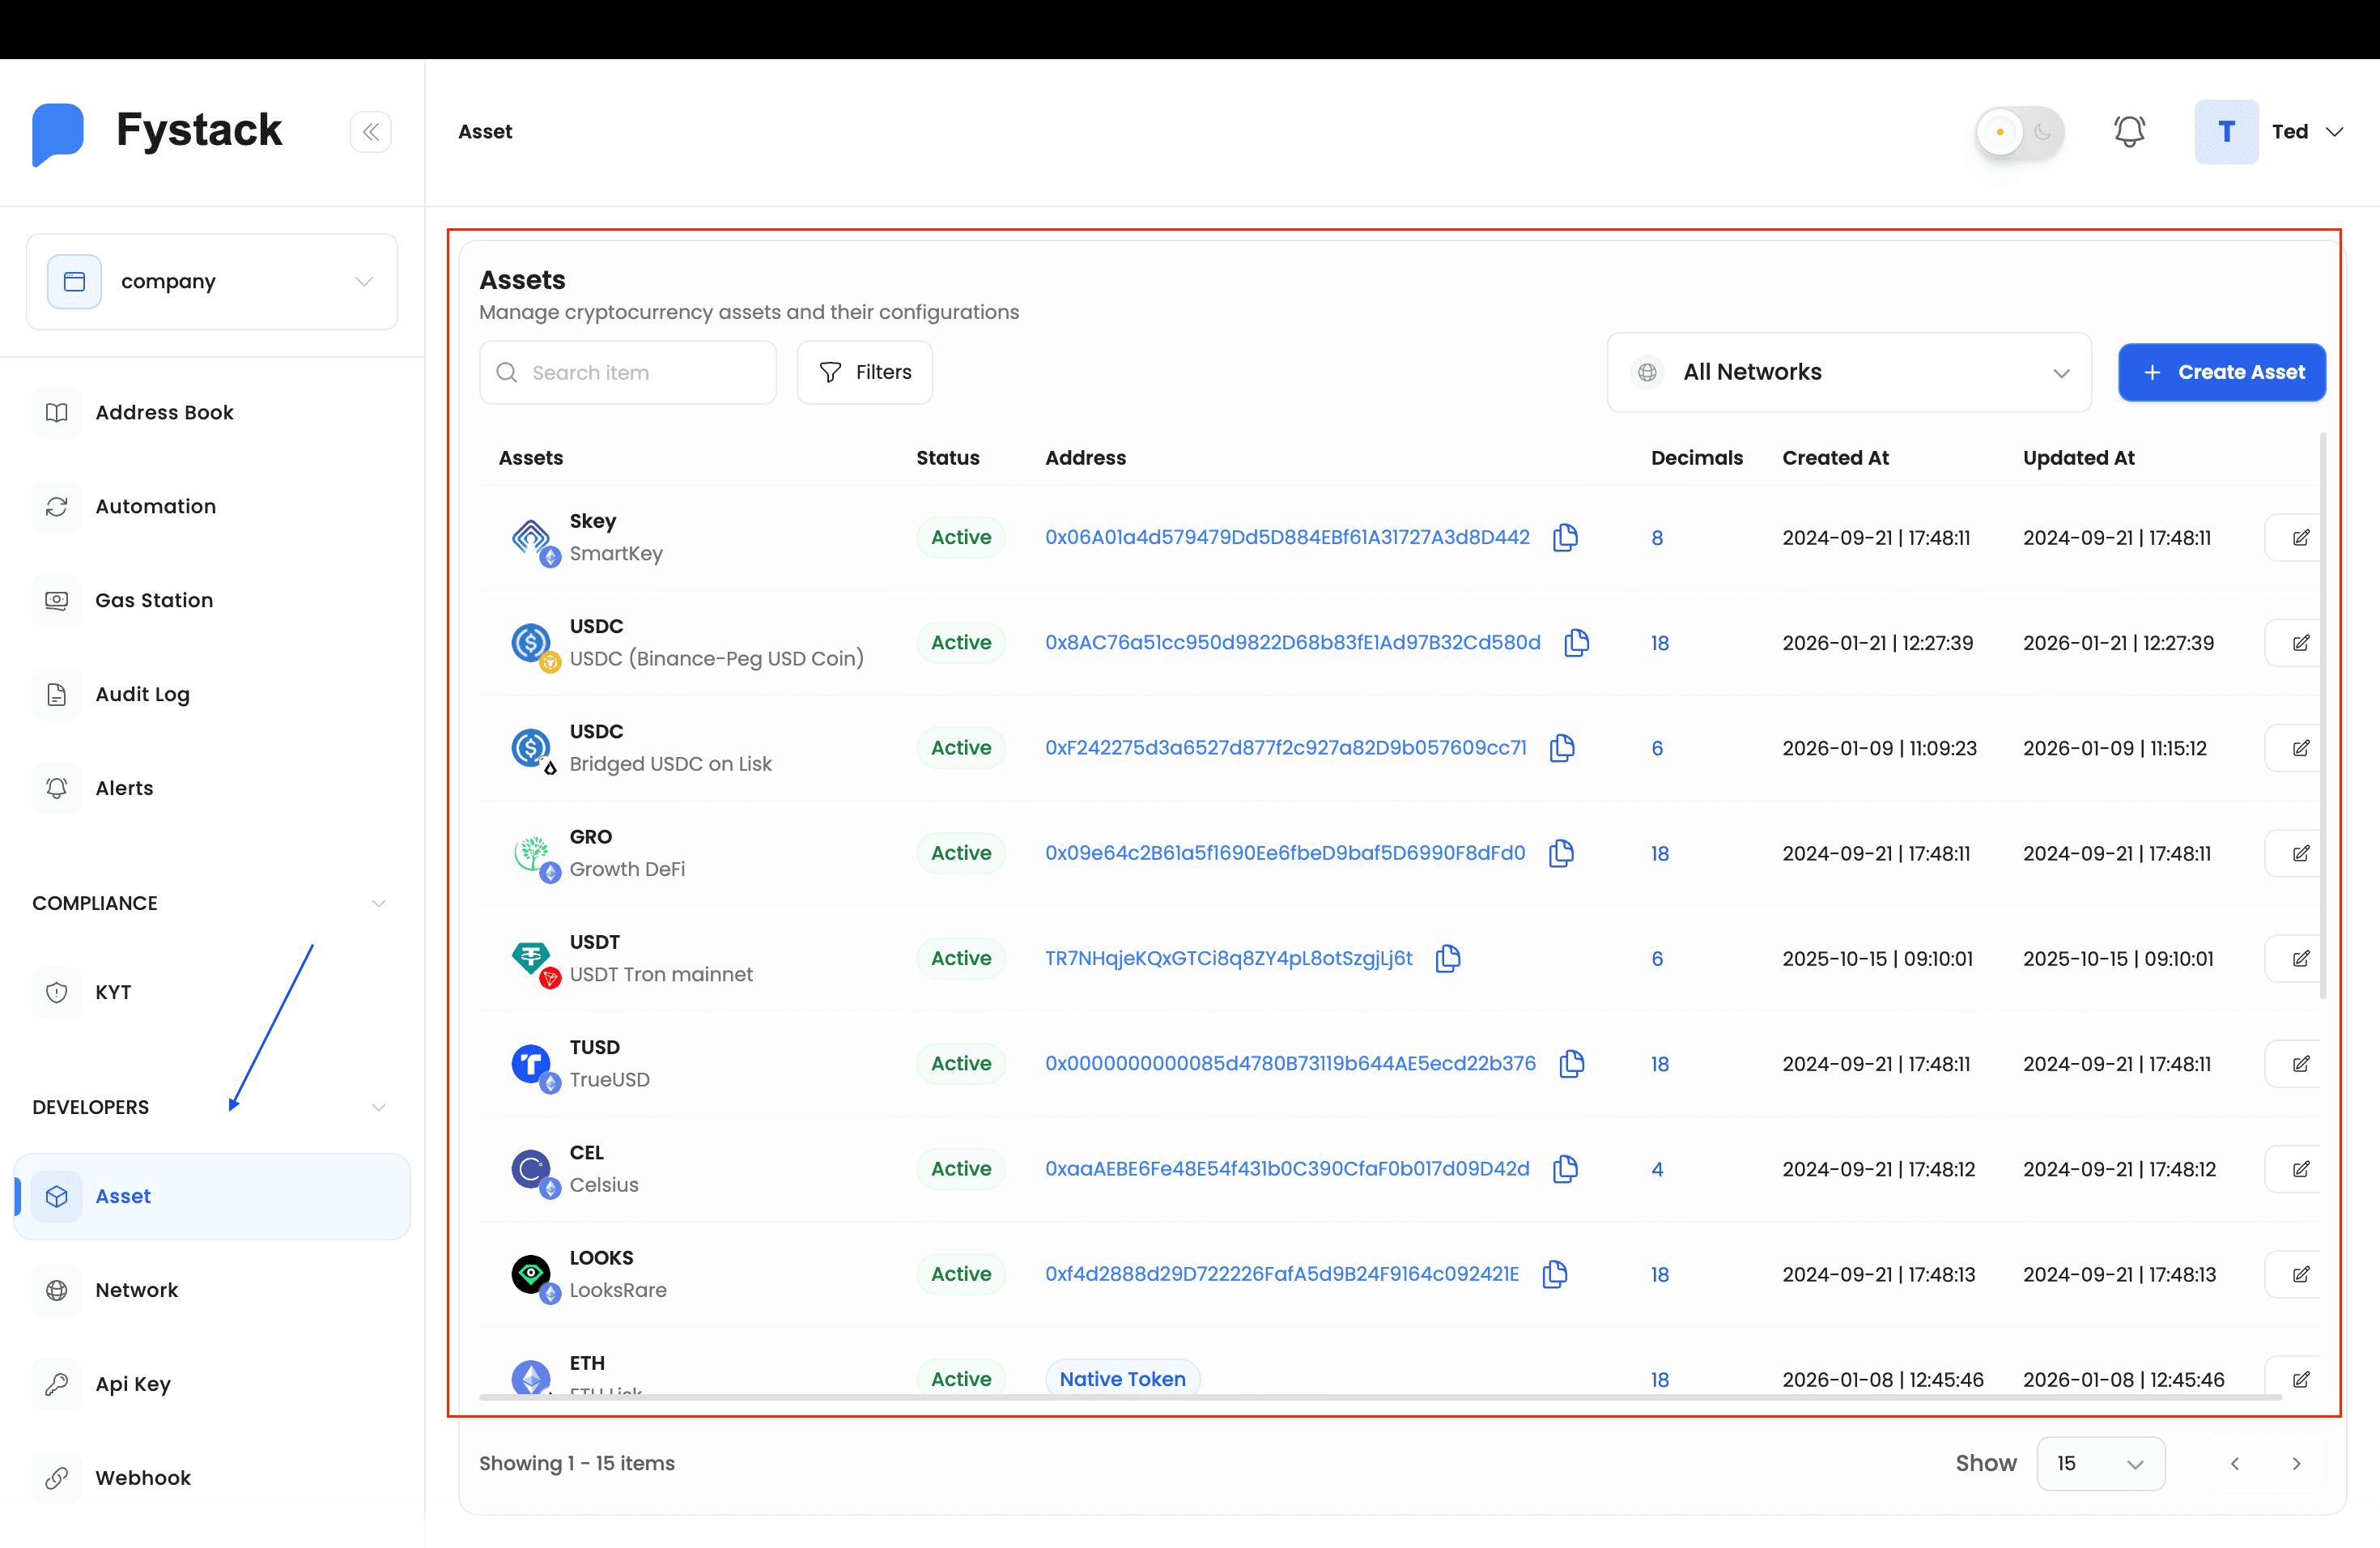Open the company workspace dropdown

[x=212, y=282]
